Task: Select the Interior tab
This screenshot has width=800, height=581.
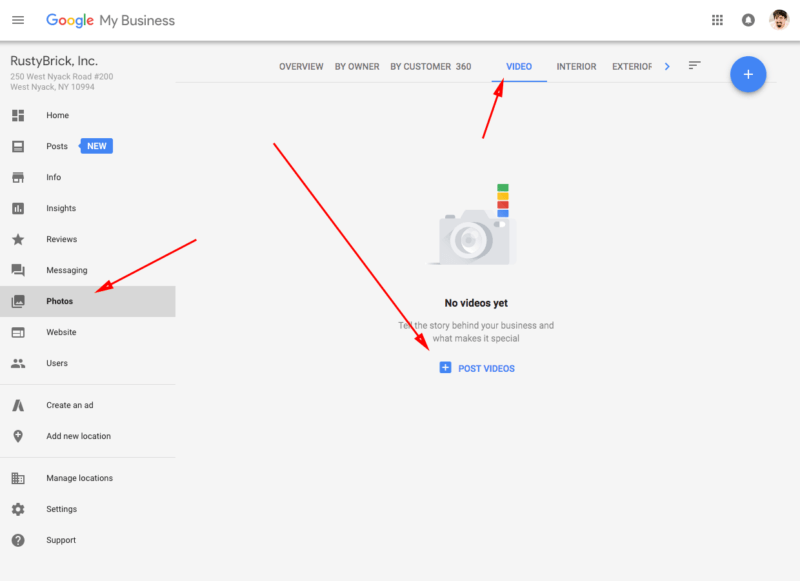Action: tap(576, 67)
